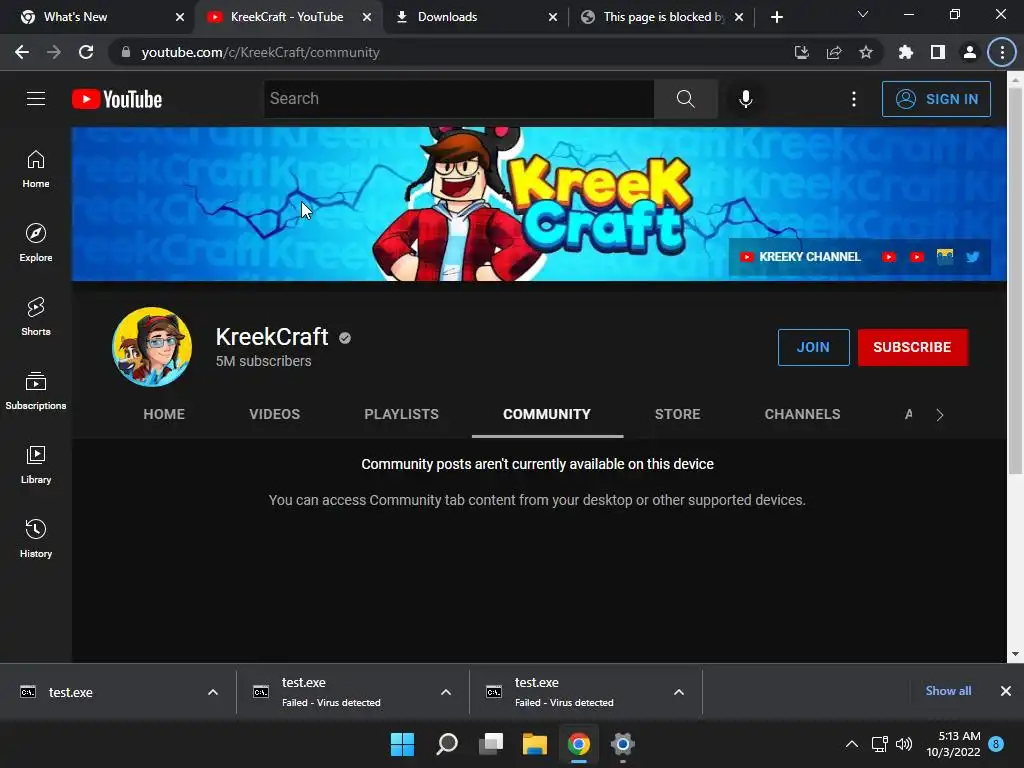Open History in the sidebar
The height and width of the screenshot is (768, 1024).
click(36, 539)
